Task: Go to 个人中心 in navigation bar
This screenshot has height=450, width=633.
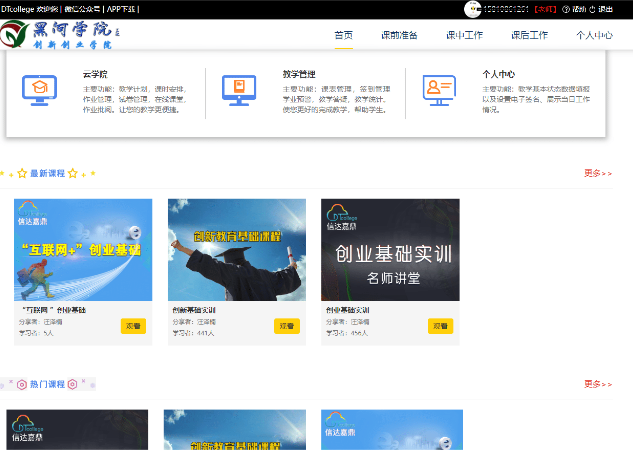Action: (x=594, y=36)
